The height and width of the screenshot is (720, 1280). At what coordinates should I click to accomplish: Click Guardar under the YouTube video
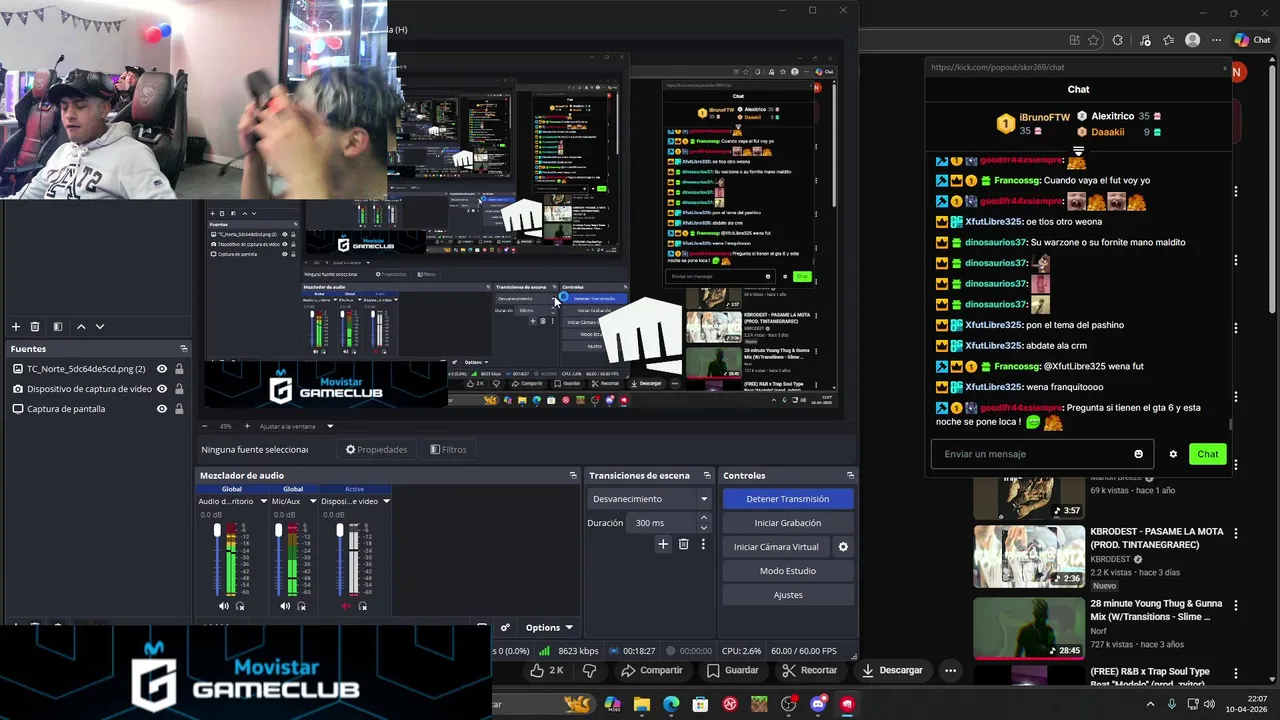[733, 670]
